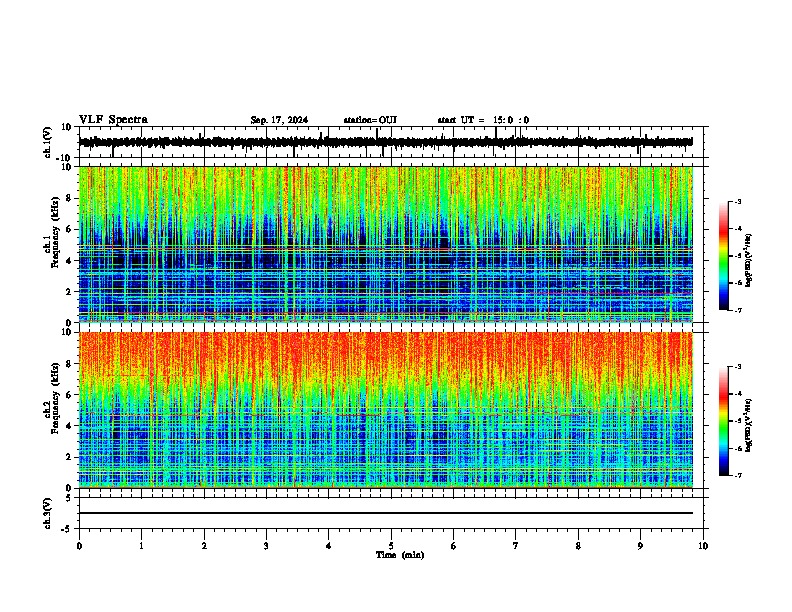
Task: Click the ch.1 spectrogram color bar
Action: coord(724,256)
